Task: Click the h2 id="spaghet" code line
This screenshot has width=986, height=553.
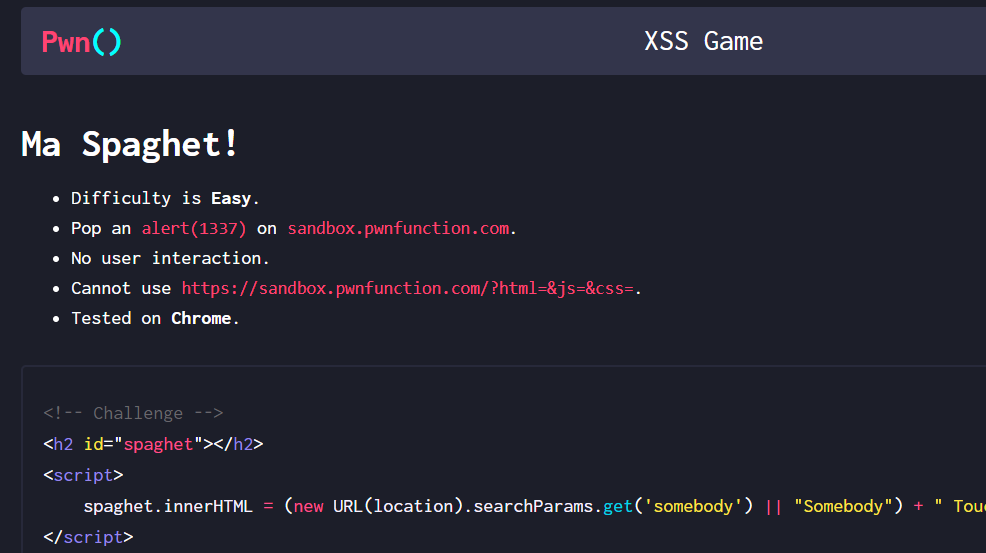Action: [x=153, y=444]
